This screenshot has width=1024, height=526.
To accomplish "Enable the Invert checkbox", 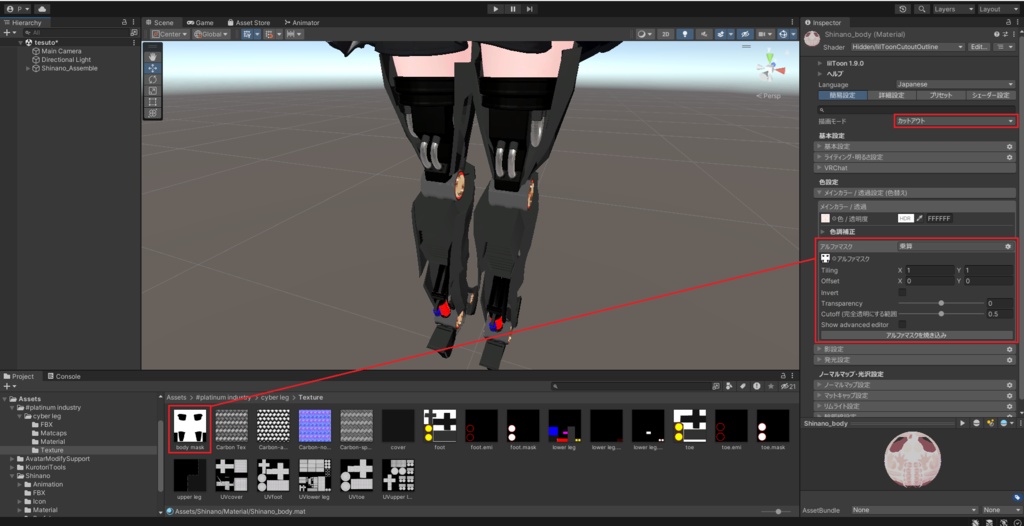I will 902,293.
